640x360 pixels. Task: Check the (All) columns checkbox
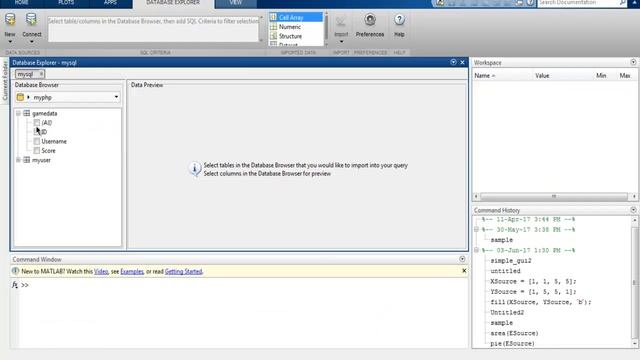pyautogui.click(x=37, y=122)
